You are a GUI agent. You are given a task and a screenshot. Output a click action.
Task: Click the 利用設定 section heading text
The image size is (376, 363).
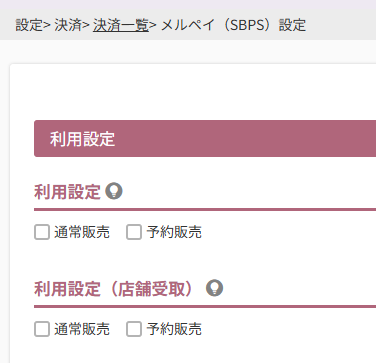coord(67,192)
